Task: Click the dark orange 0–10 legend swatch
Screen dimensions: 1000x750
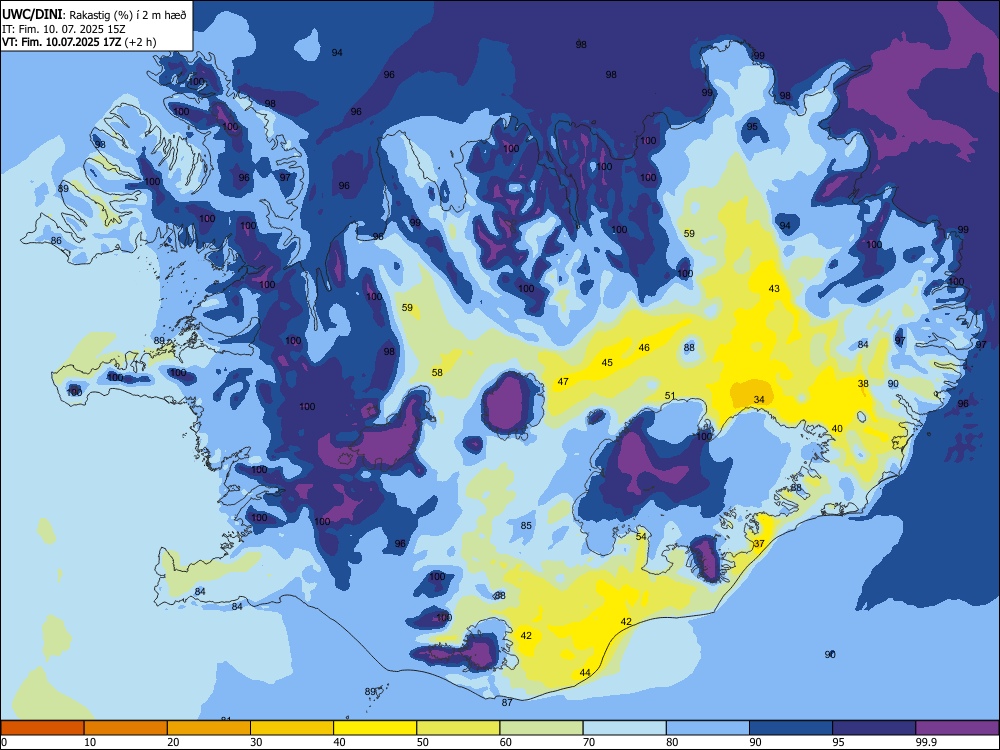Action: (x=42, y=728)
